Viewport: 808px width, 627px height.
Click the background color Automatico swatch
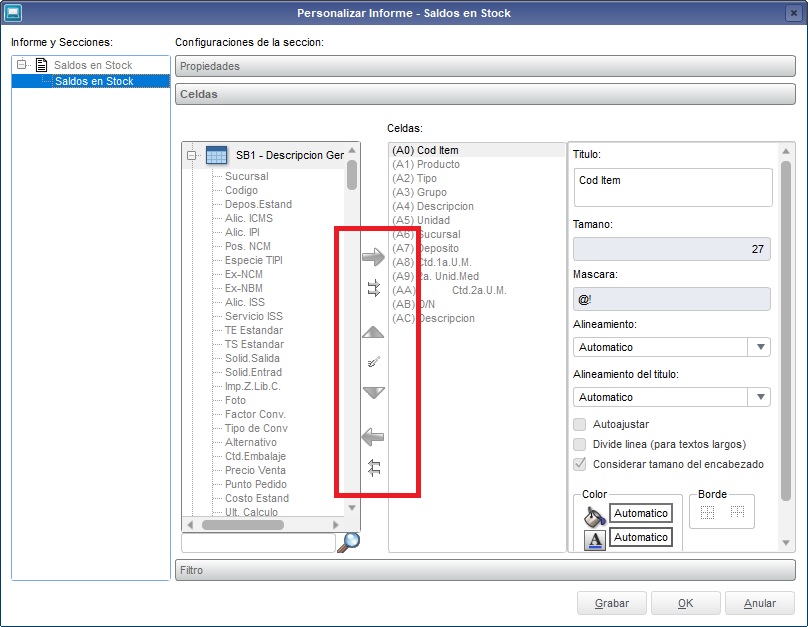click(641, 513)
